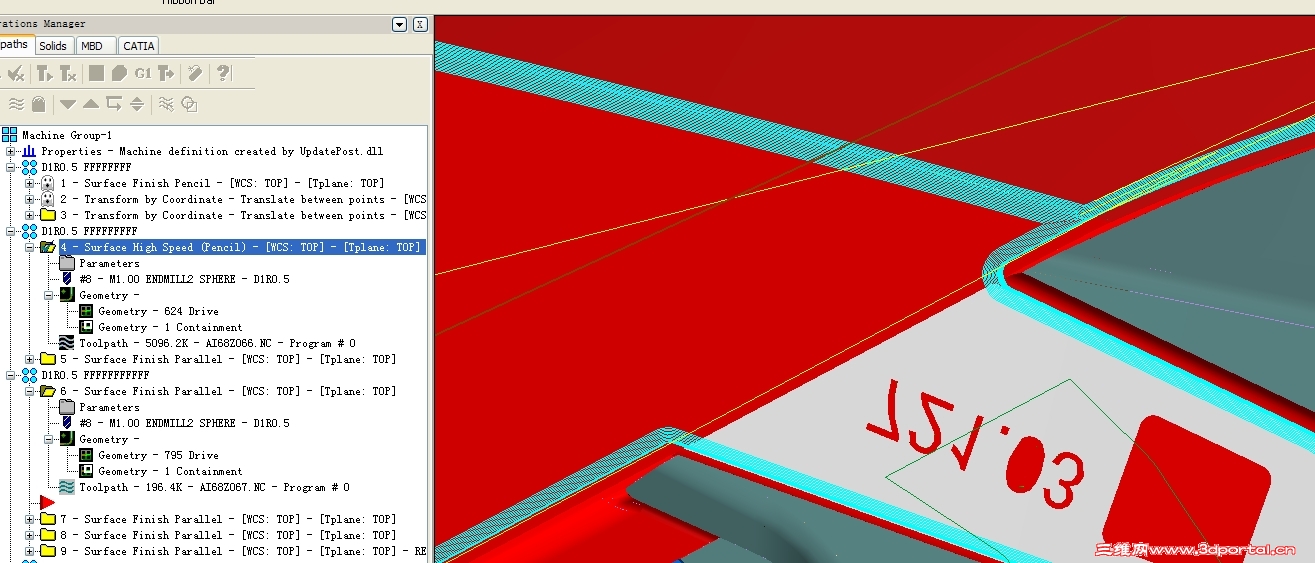Click the unselect all operations checkmark-X icon
This screenshot has width=1315, height=563.
click(16, 73)
